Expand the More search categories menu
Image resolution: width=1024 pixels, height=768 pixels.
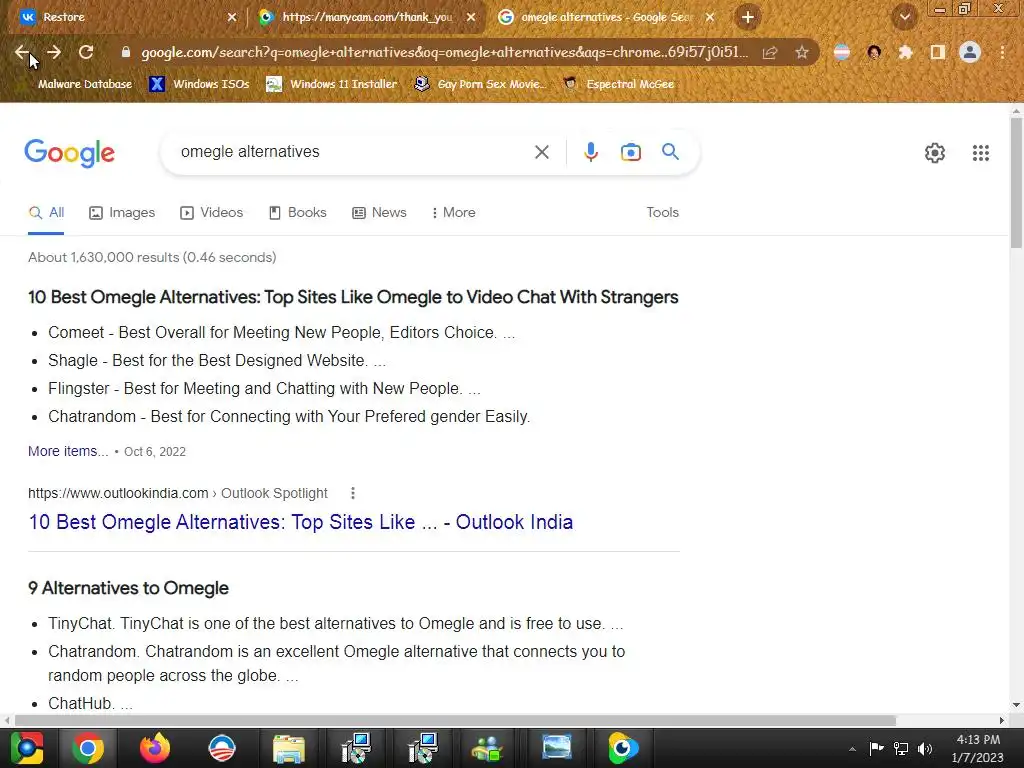click(x=453, y=213)
